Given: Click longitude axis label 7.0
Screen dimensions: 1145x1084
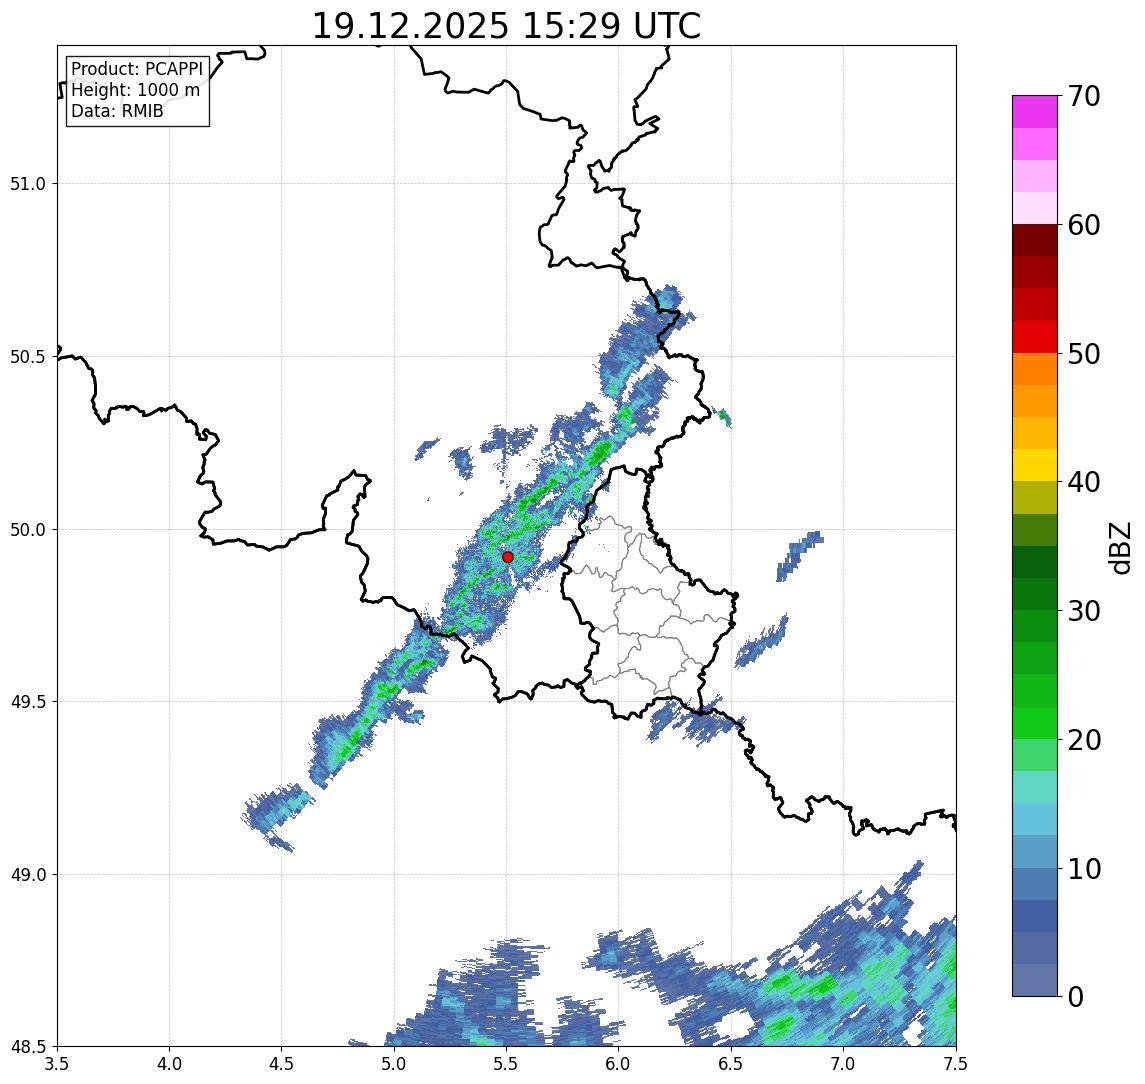Looking at the screenshot, I should (x=843, y=1063).
